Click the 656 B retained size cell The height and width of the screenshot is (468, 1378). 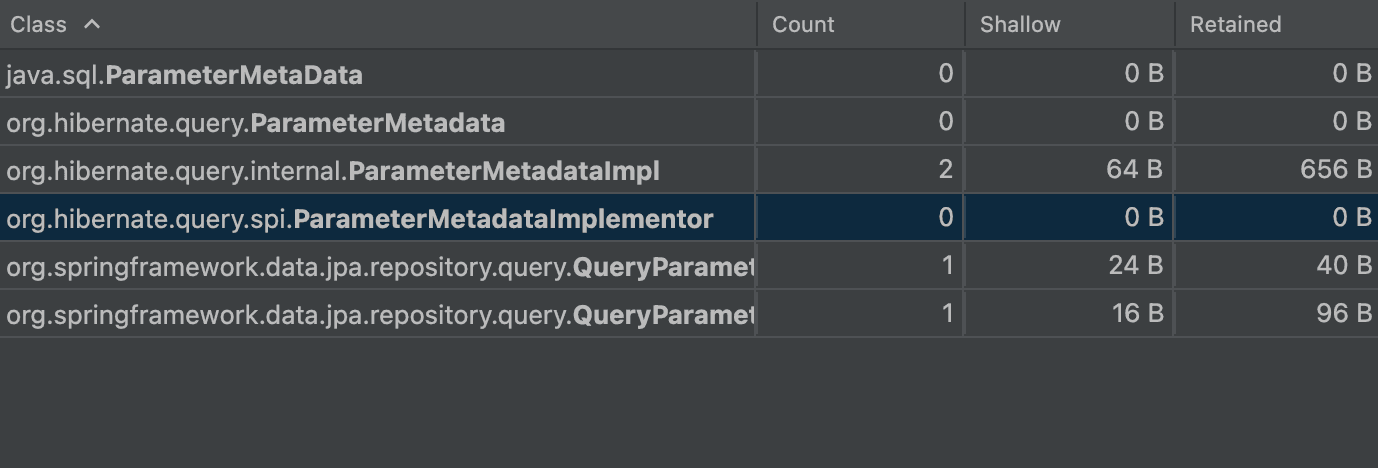[1336, 171]
